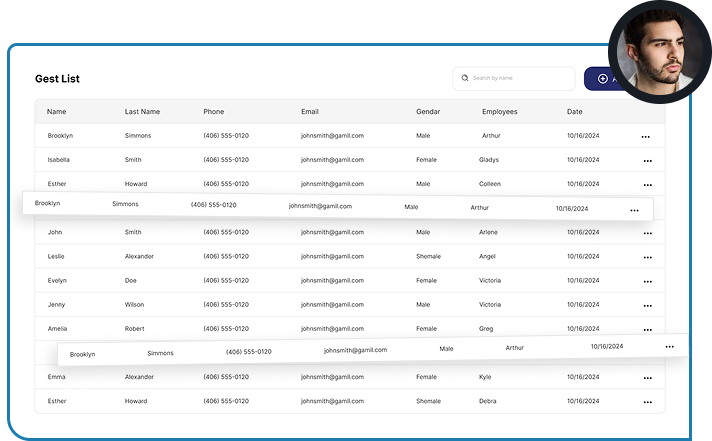
Task: Select the Employees column header
Action: click(x=499, y=112)
